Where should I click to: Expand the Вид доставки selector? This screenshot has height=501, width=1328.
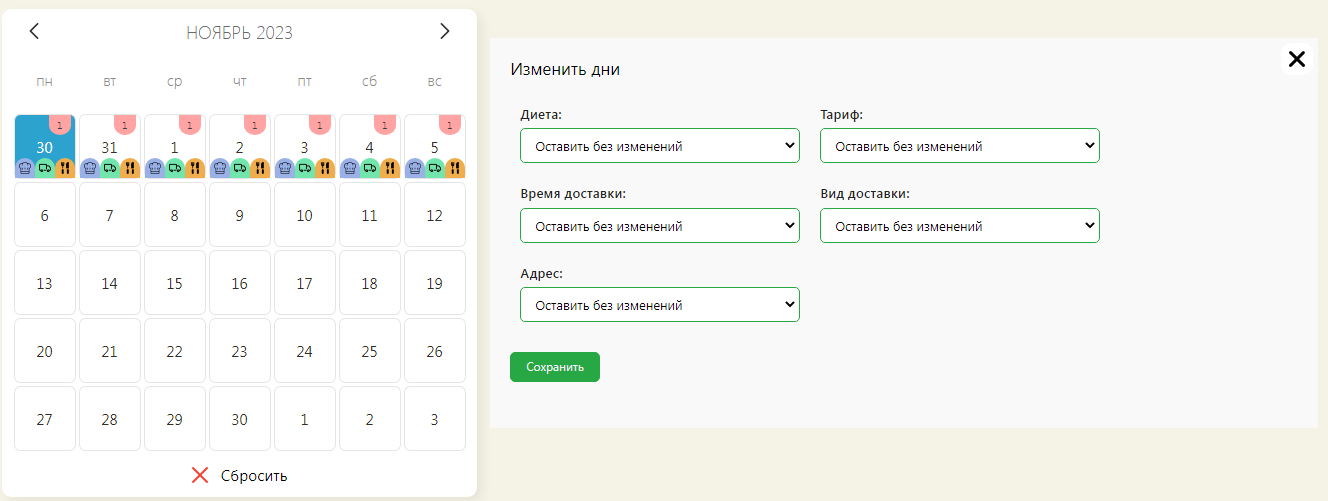tap(959, 226)
